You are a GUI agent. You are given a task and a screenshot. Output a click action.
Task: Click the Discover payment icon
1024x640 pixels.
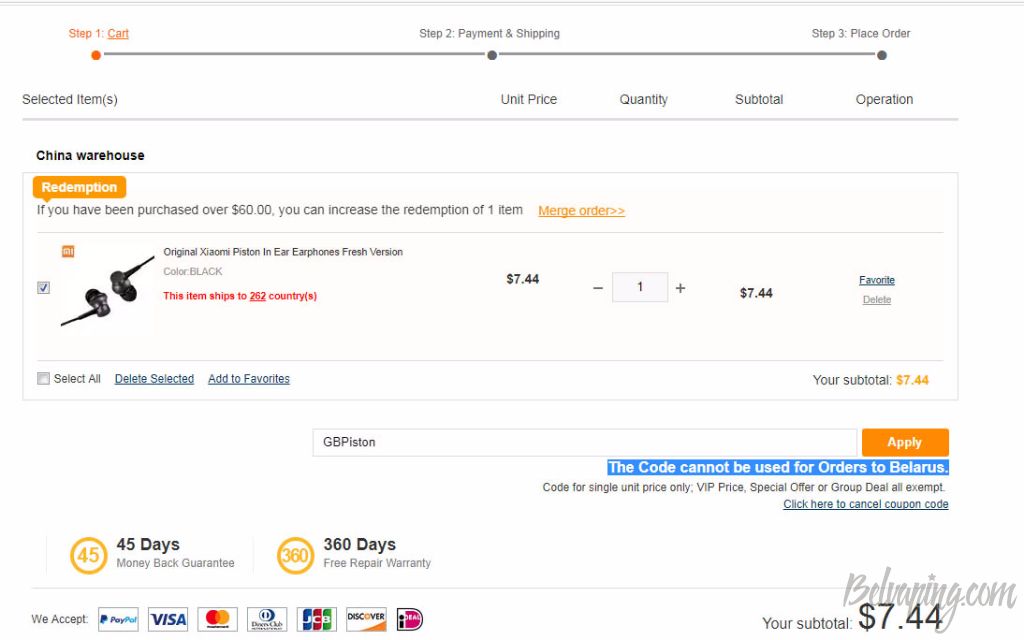[366, 619]
